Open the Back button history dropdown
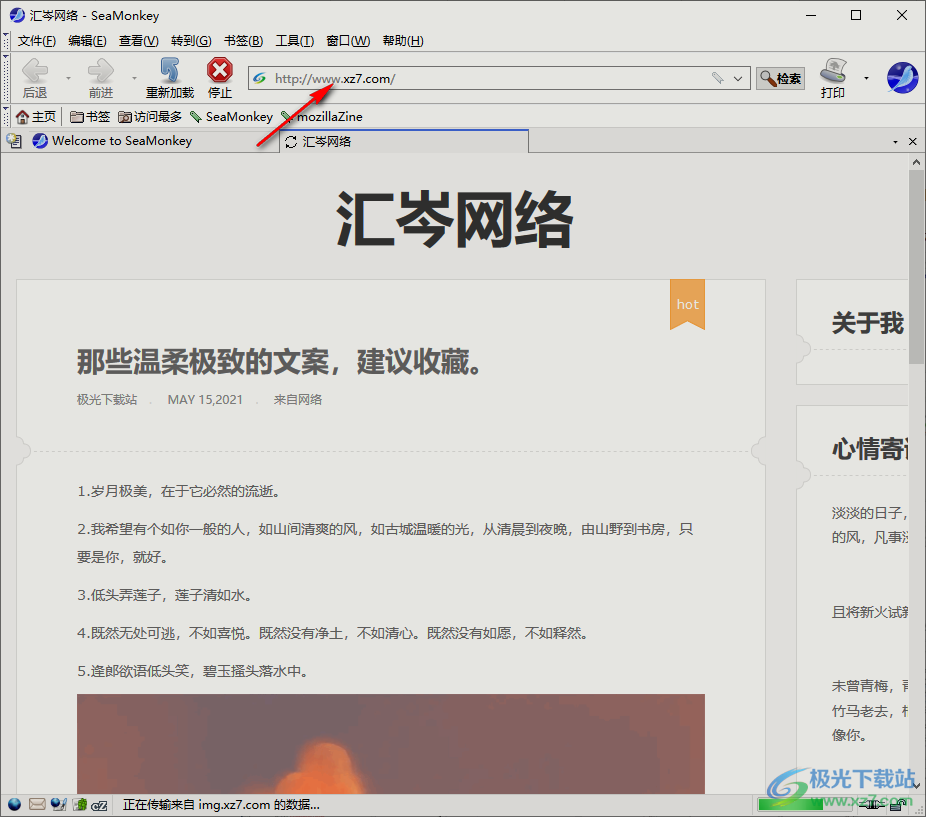Viewport: 926px width, 817px height. tap(68, 78)
